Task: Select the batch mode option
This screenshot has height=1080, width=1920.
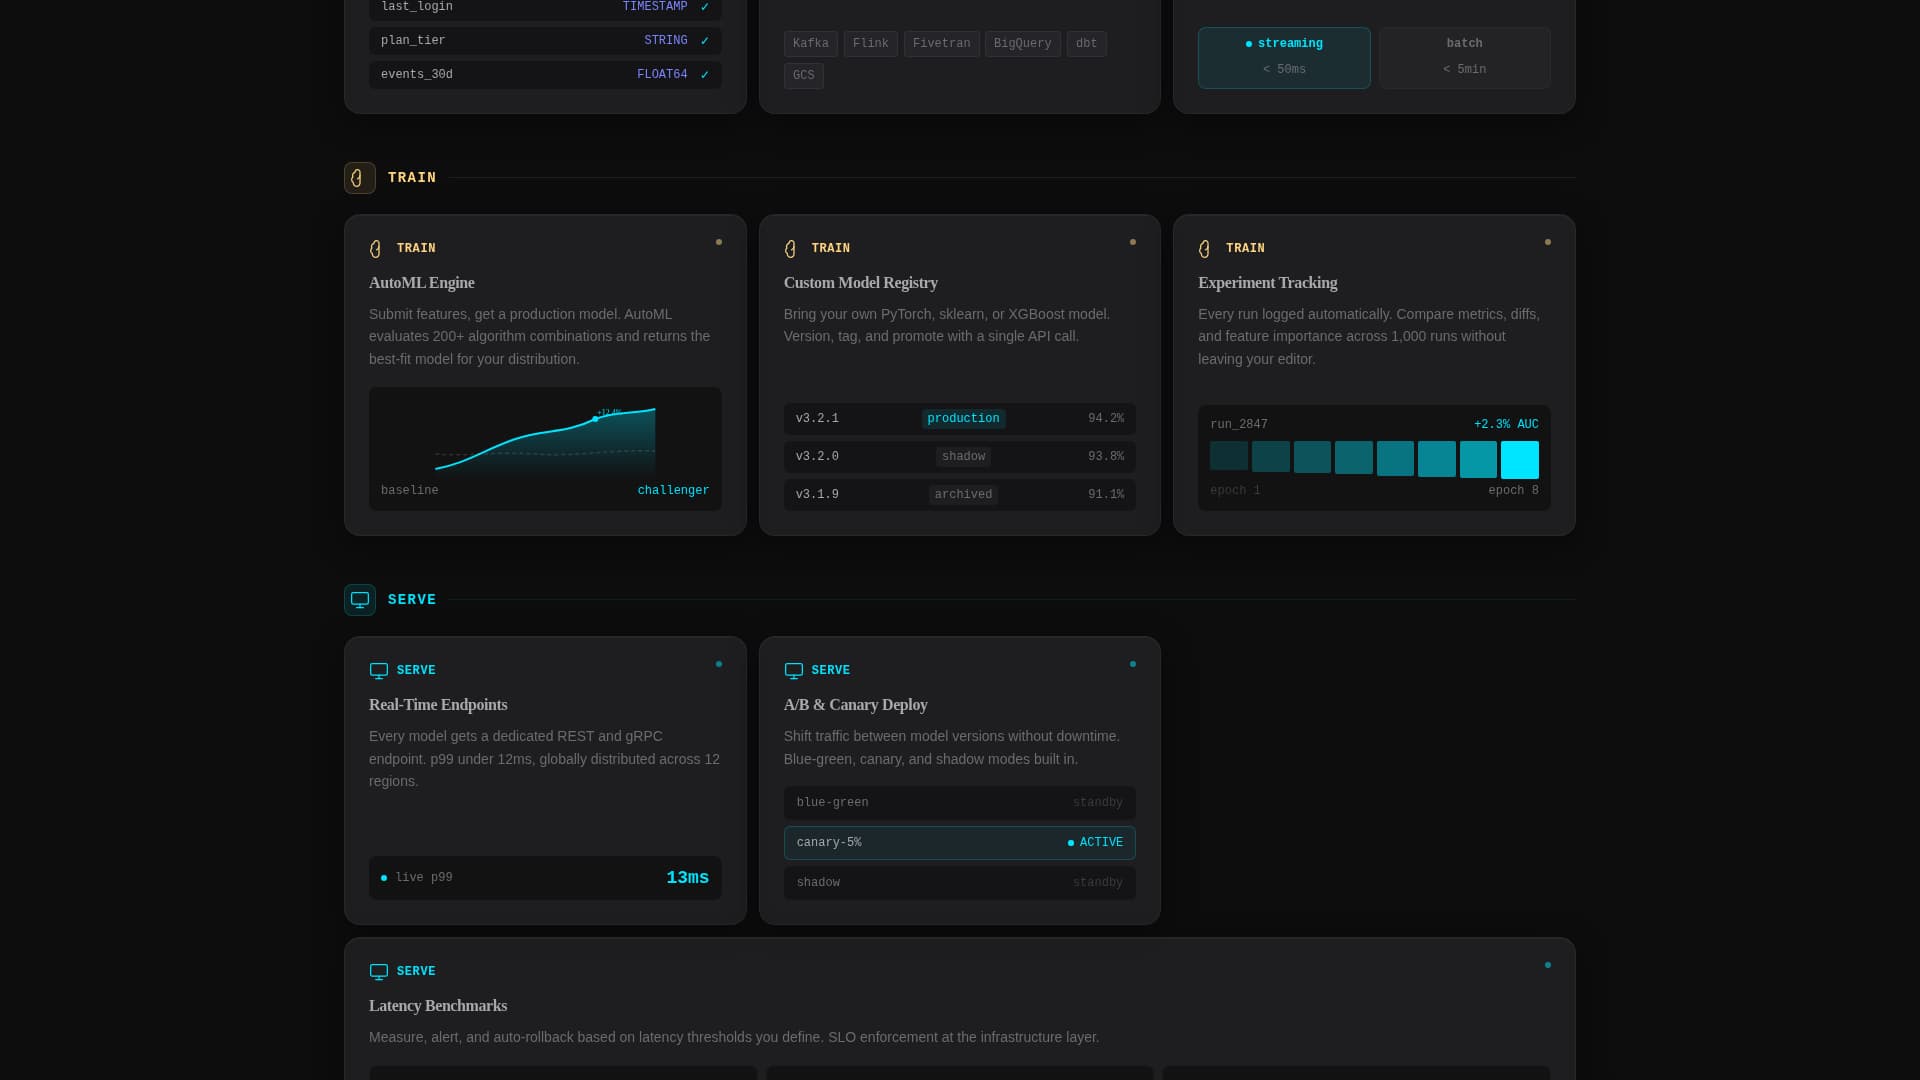Action: pyautogui.click(x=1465, y=58)
